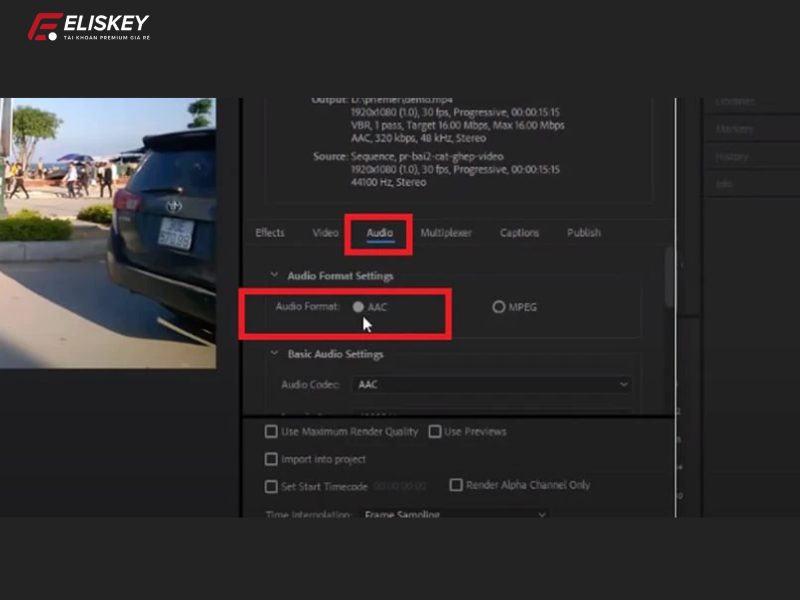Screen dimensions: 800x600
Task: Collapse the Audio Format Settings section
Action: pyautogui.click(x=273, y=275)
